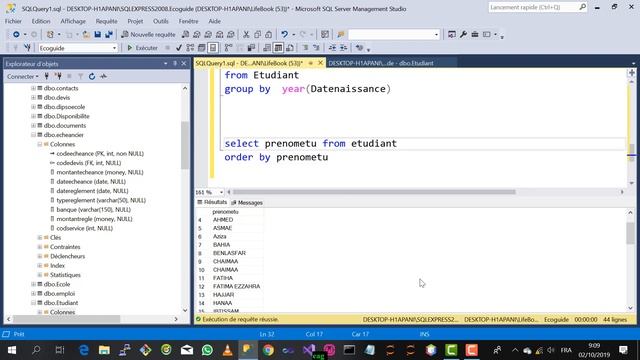
Task: Expand the dbo.devis table node
Action: click(x=33, y=98)
